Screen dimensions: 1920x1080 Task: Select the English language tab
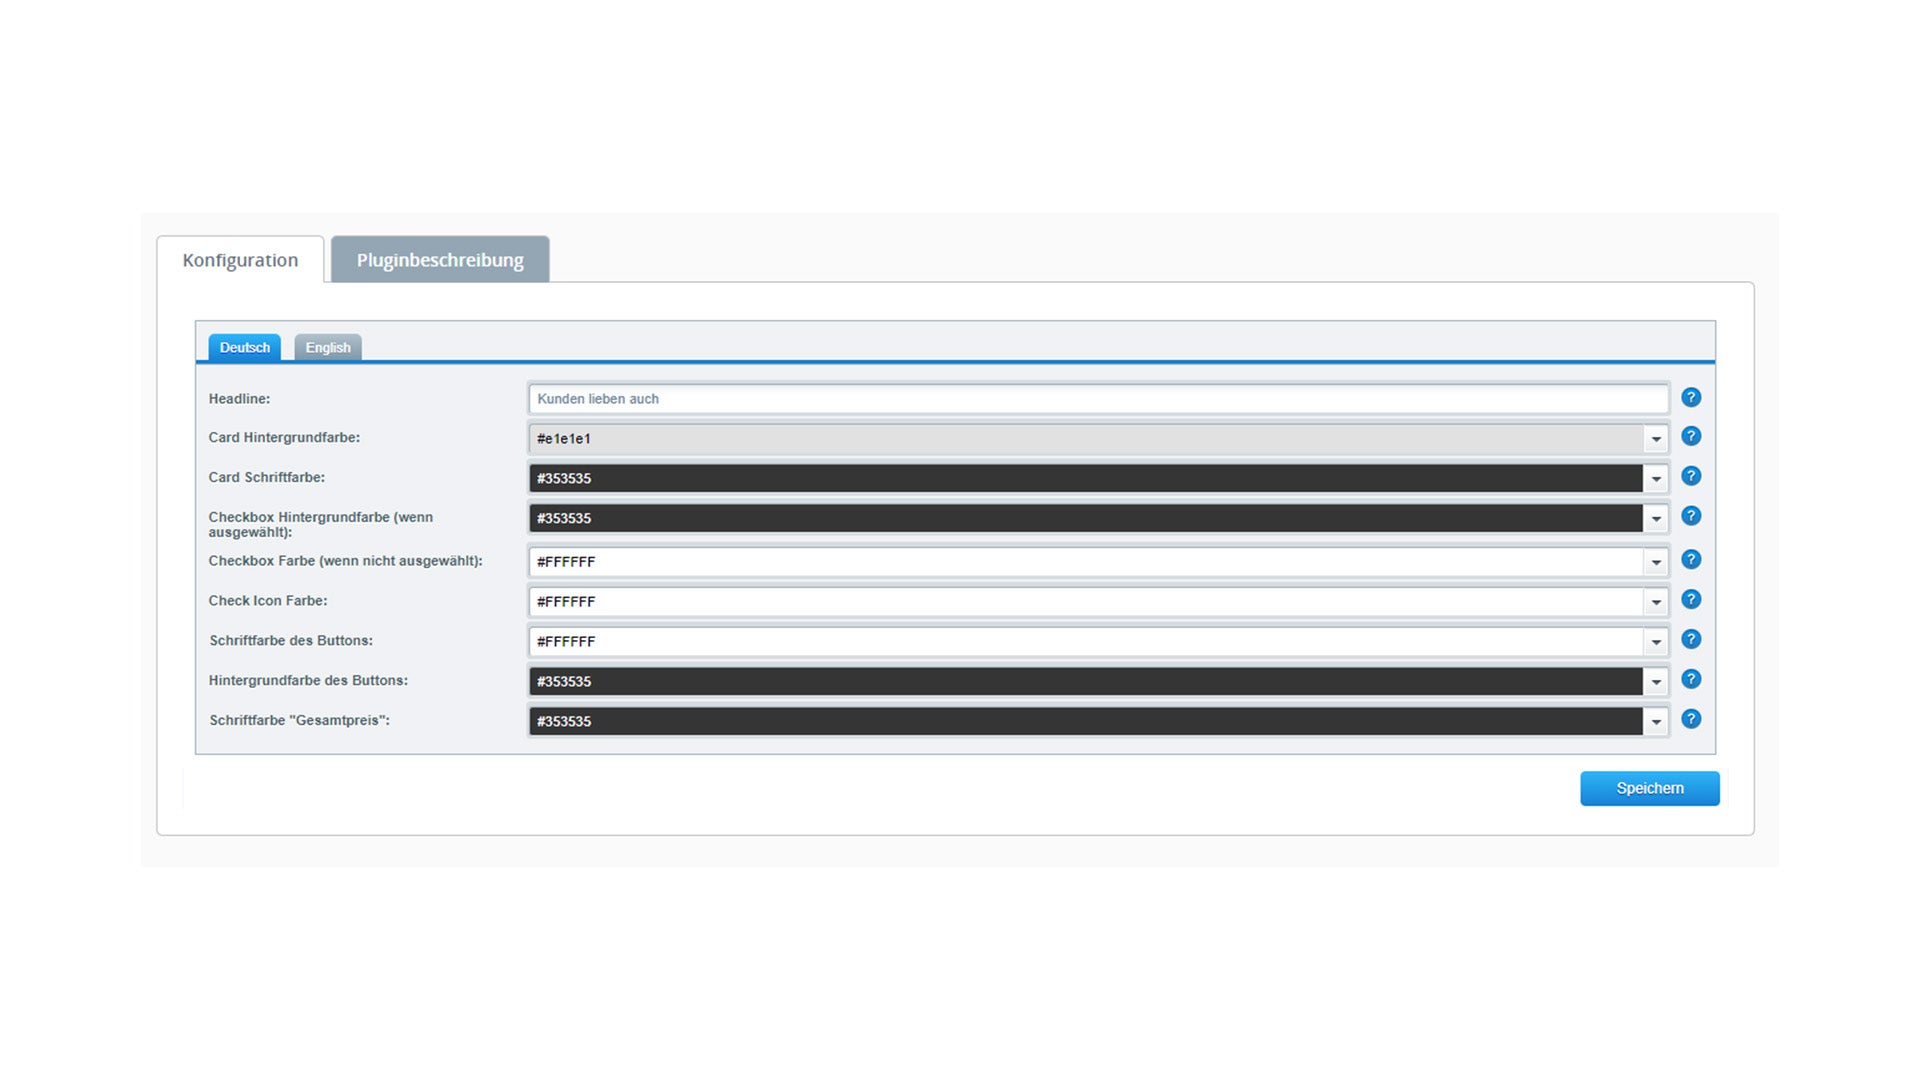[x=328, y=347]
